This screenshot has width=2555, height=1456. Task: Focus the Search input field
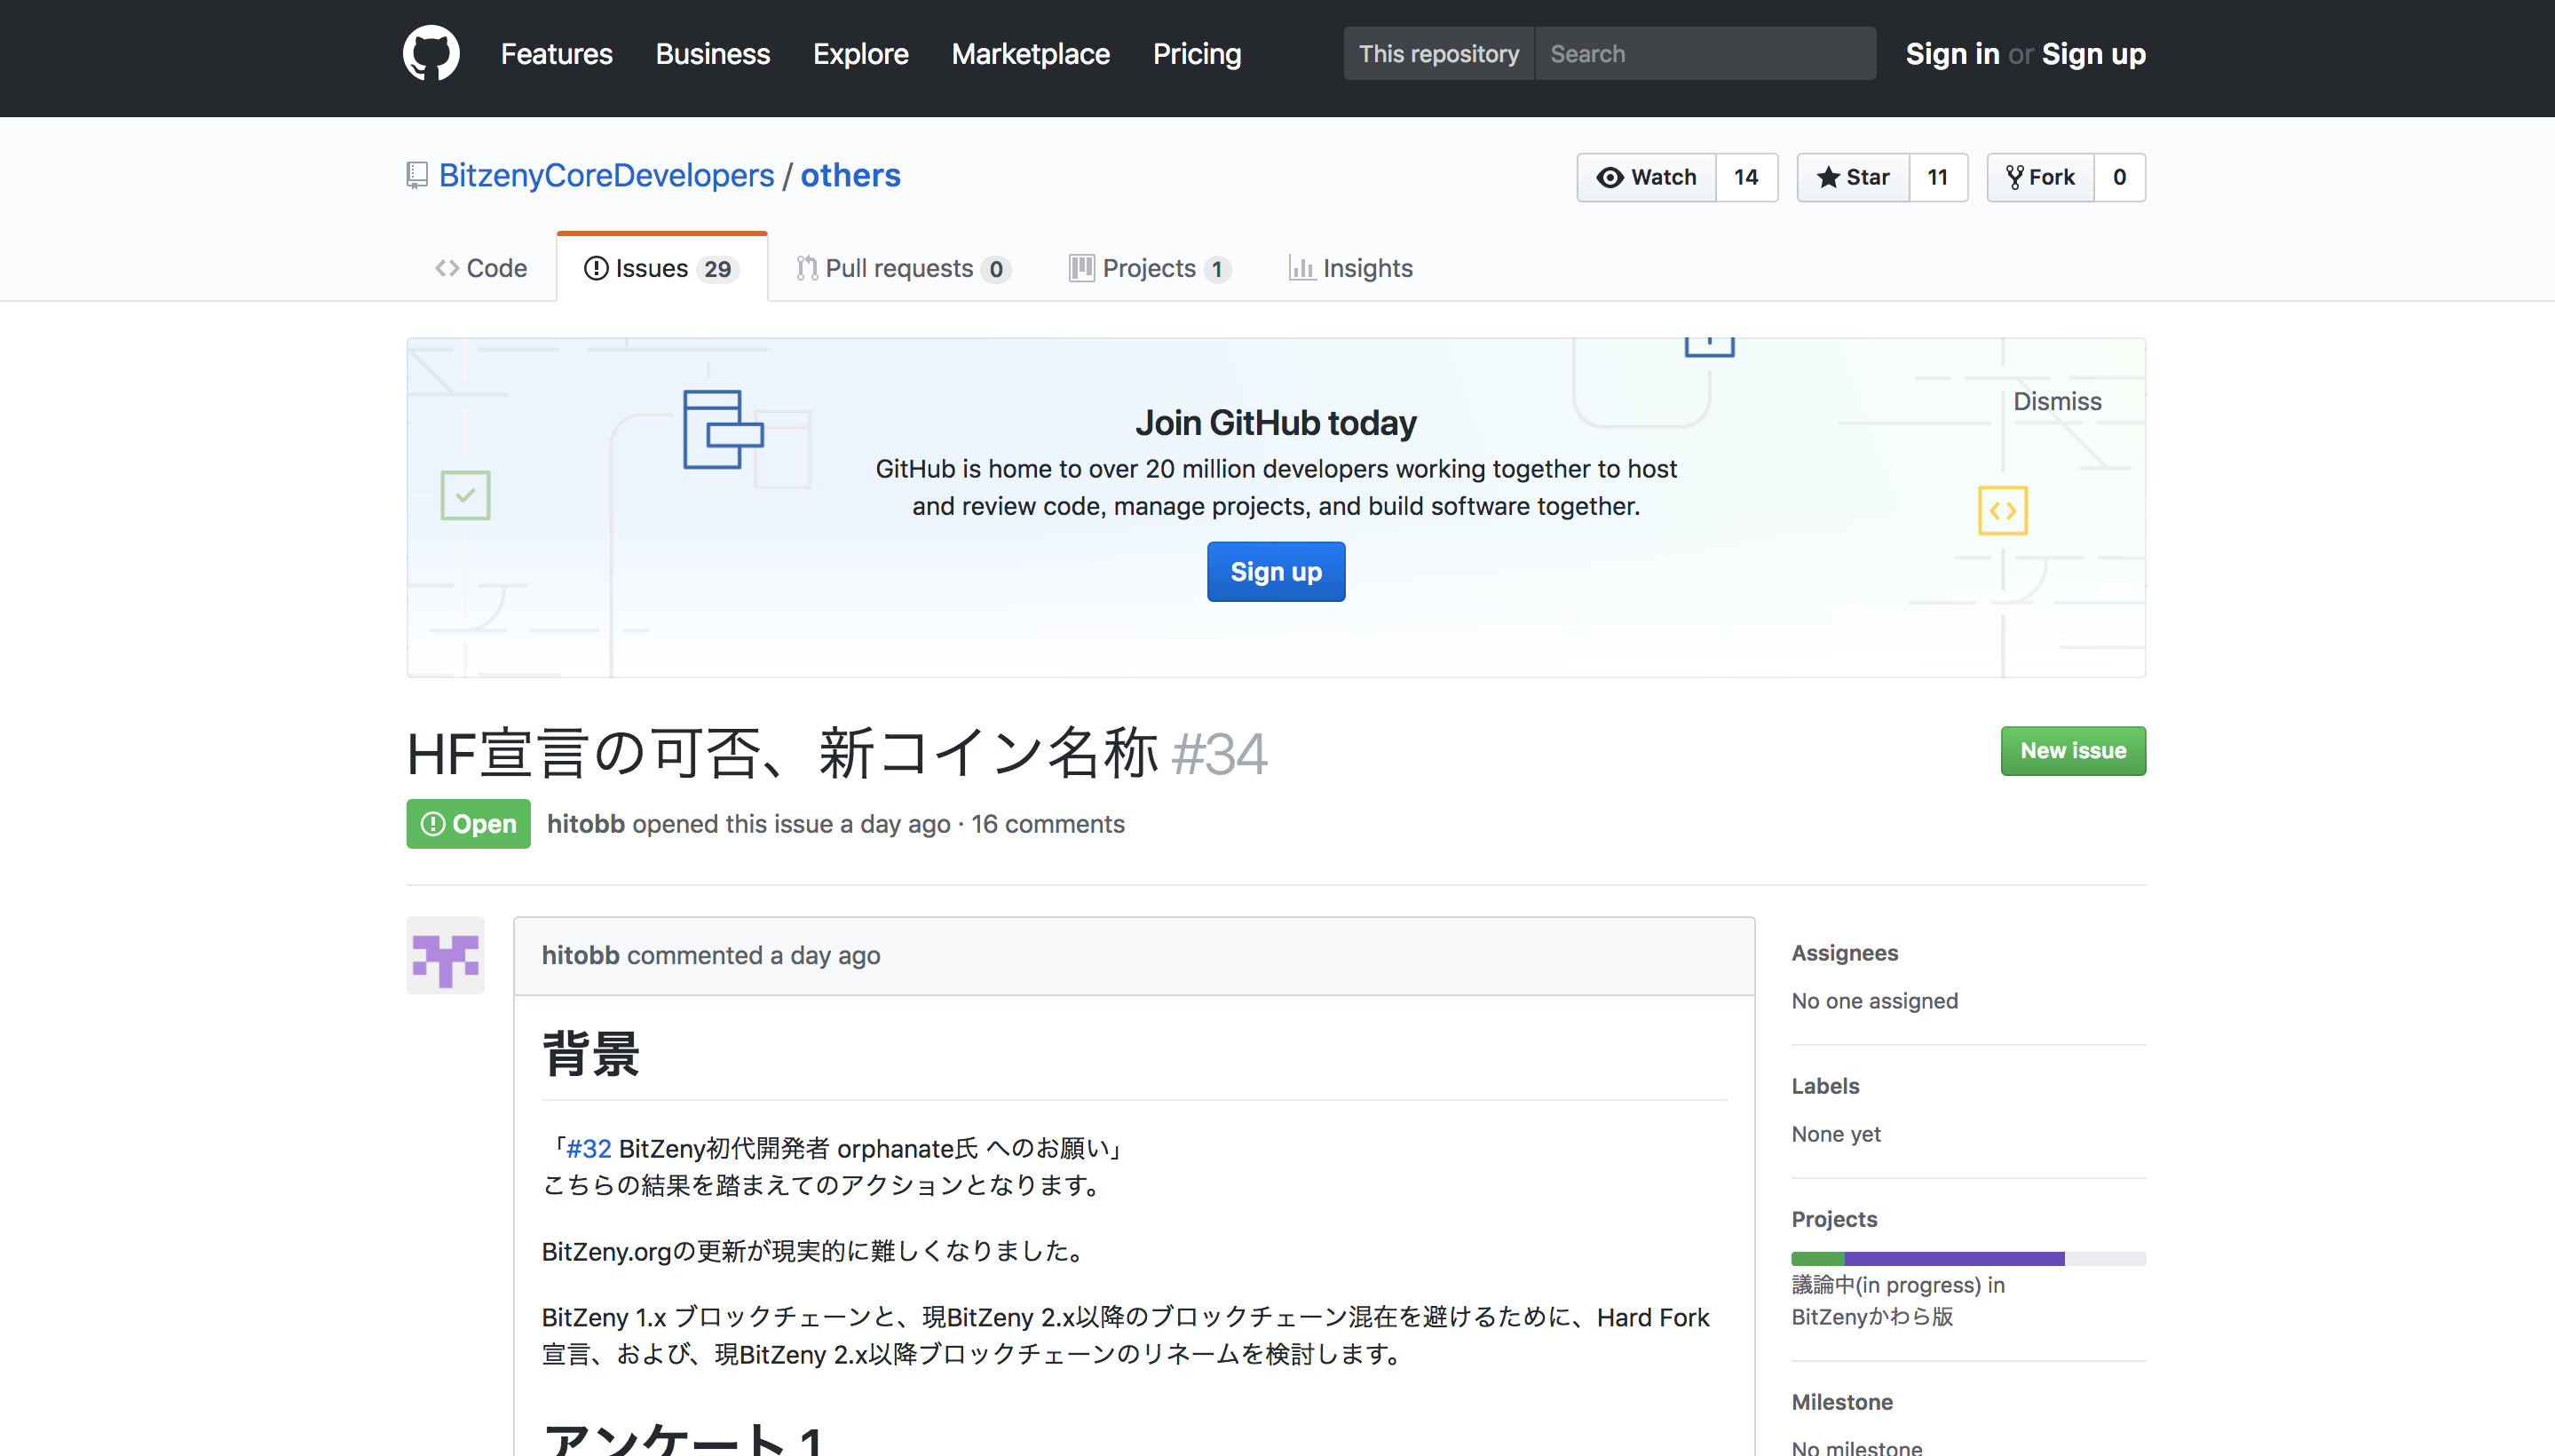tap(1705, 54)
